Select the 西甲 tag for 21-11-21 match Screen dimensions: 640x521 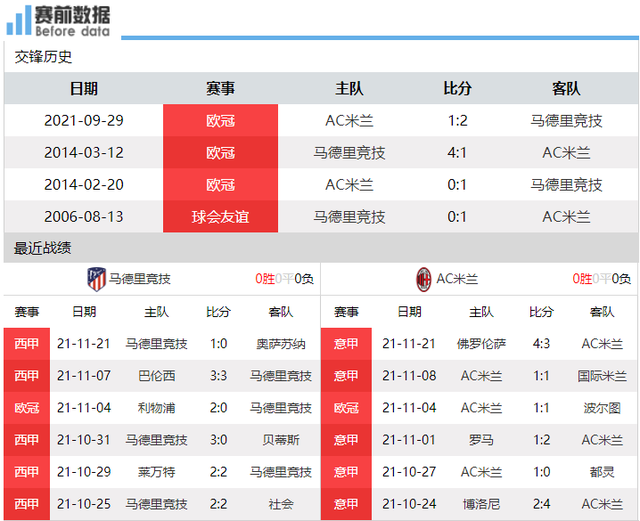(27, 344)
